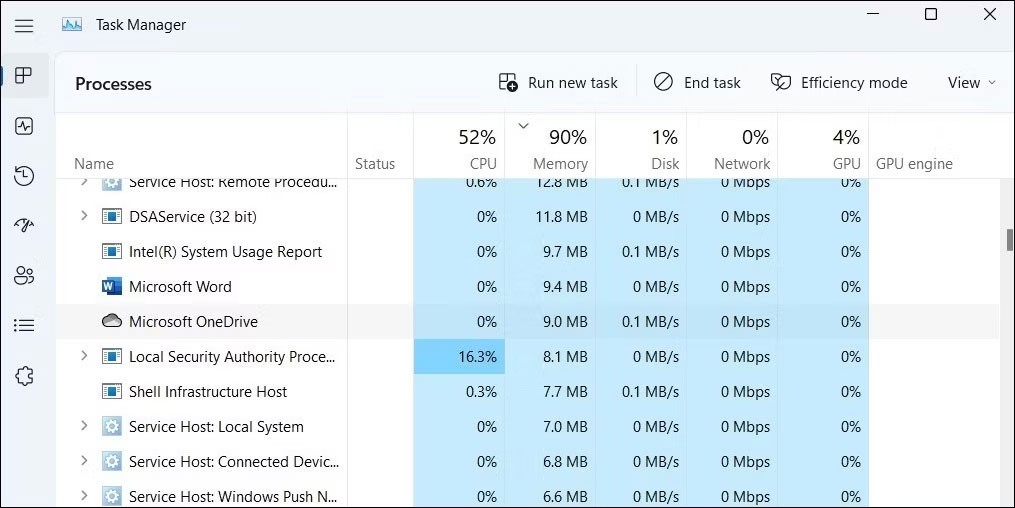Open the View dropdown menu
The width and height of the screenshot is (1015, 508).
[x=971, y=83]
